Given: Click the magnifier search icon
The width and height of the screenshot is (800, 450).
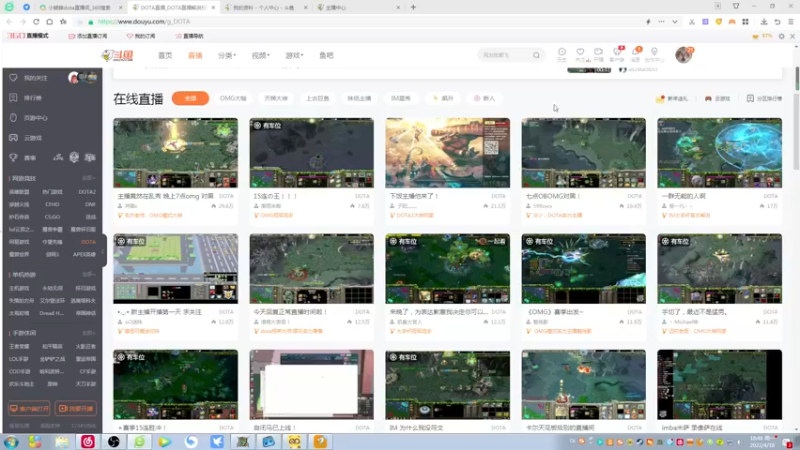Looking at the screenshot, I should click(x=536, y=55).
